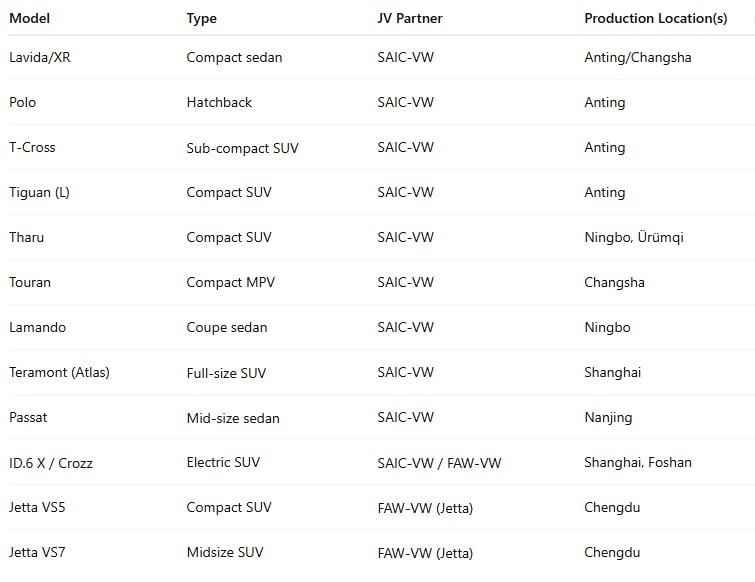Screen dimensions: 755x582
Task: Click the Hatchback type cell
Action: (219, 102)
